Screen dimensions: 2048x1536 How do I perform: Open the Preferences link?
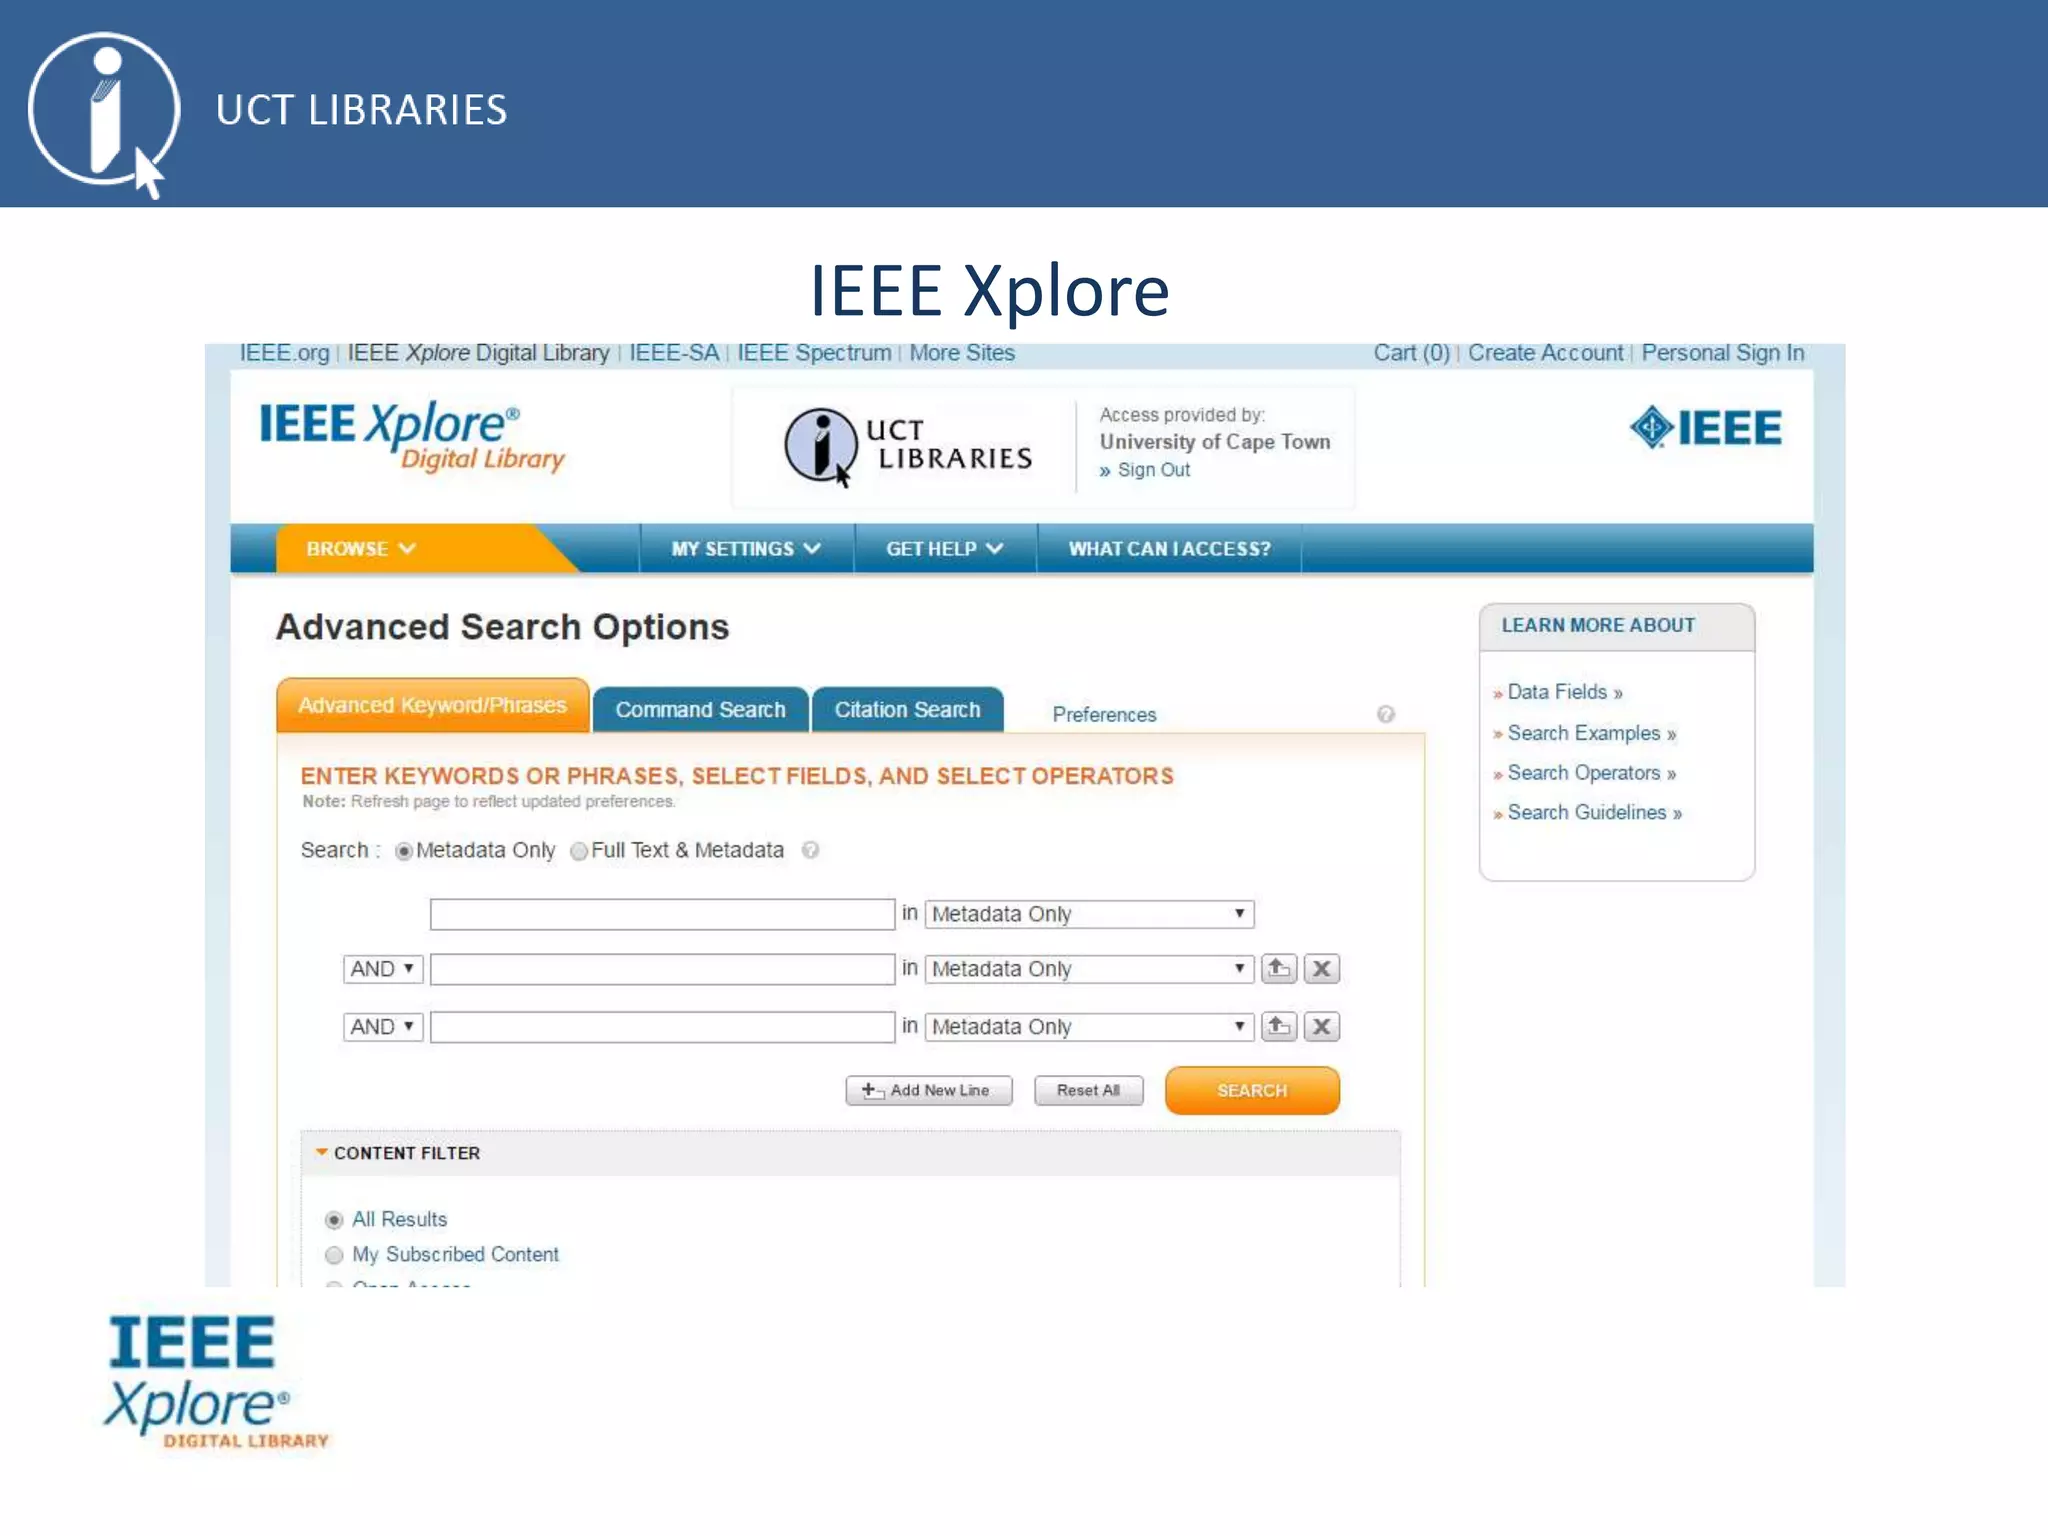point(1104,714)
